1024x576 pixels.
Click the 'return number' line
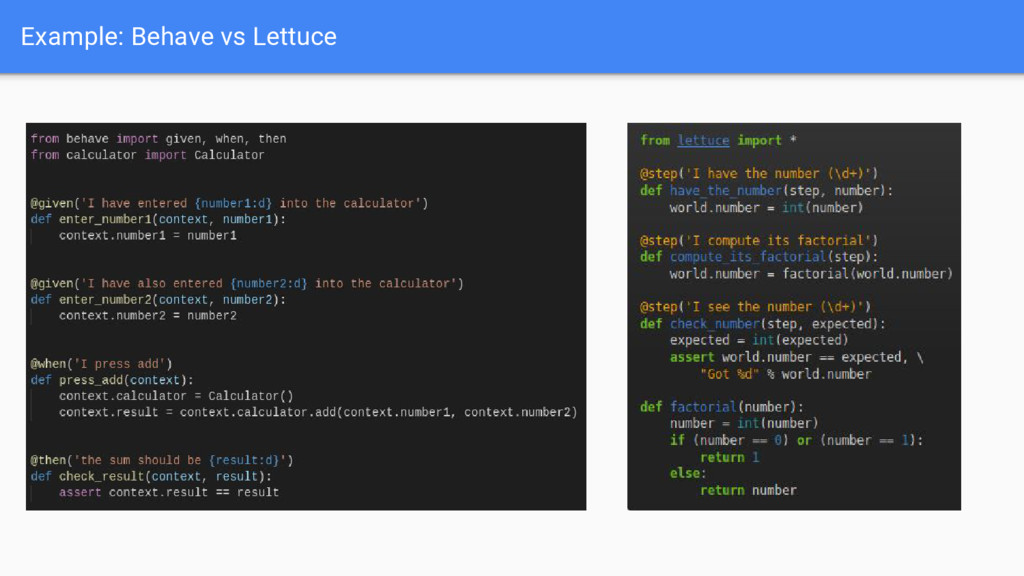tap(748, 490)
